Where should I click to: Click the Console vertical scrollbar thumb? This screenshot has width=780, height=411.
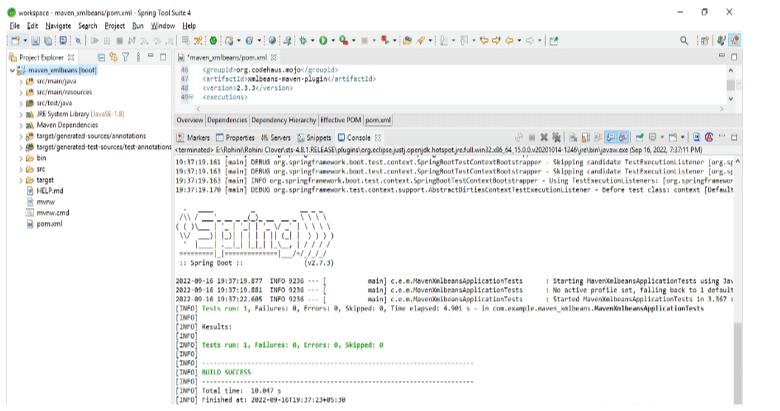[738, 363]
